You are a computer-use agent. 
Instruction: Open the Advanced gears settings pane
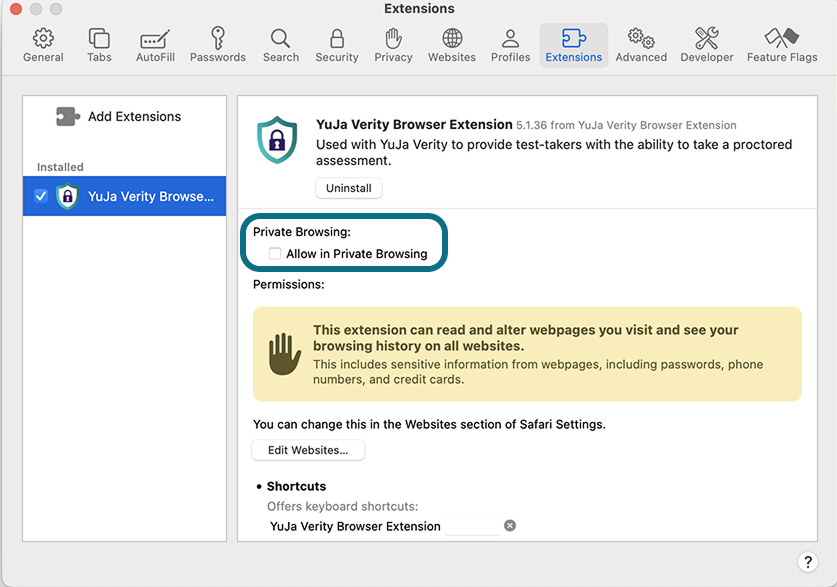click(641, 45)
